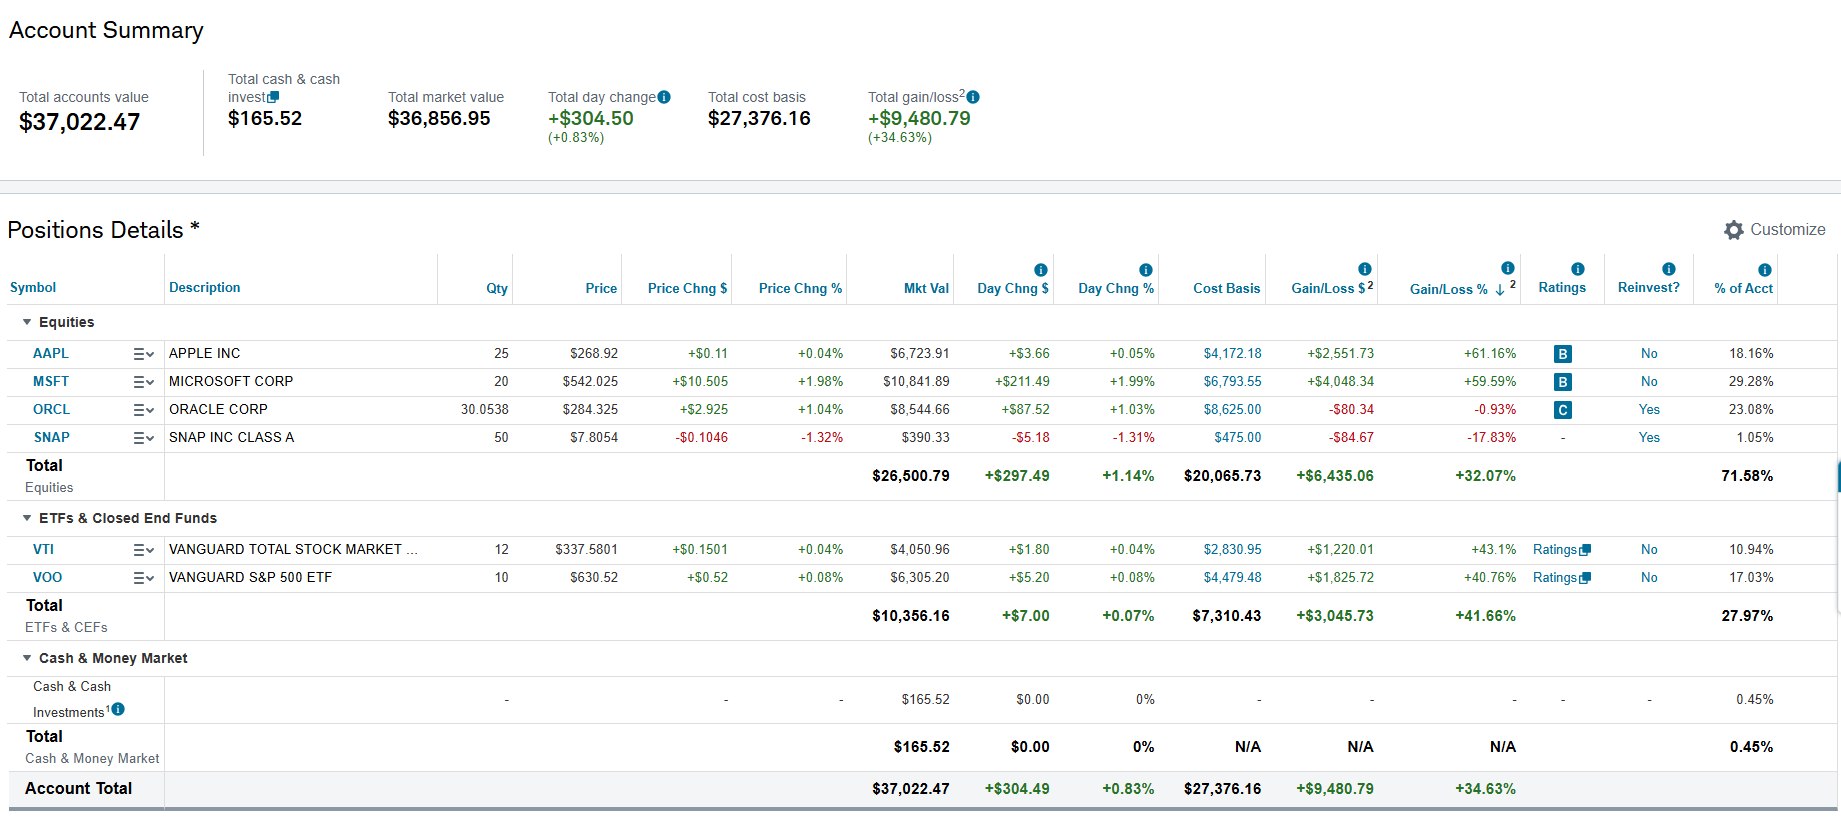The image size is (1841, 817).
Task: Sort by Gain/Loss % column header
Action: [x=1448, y=289]
